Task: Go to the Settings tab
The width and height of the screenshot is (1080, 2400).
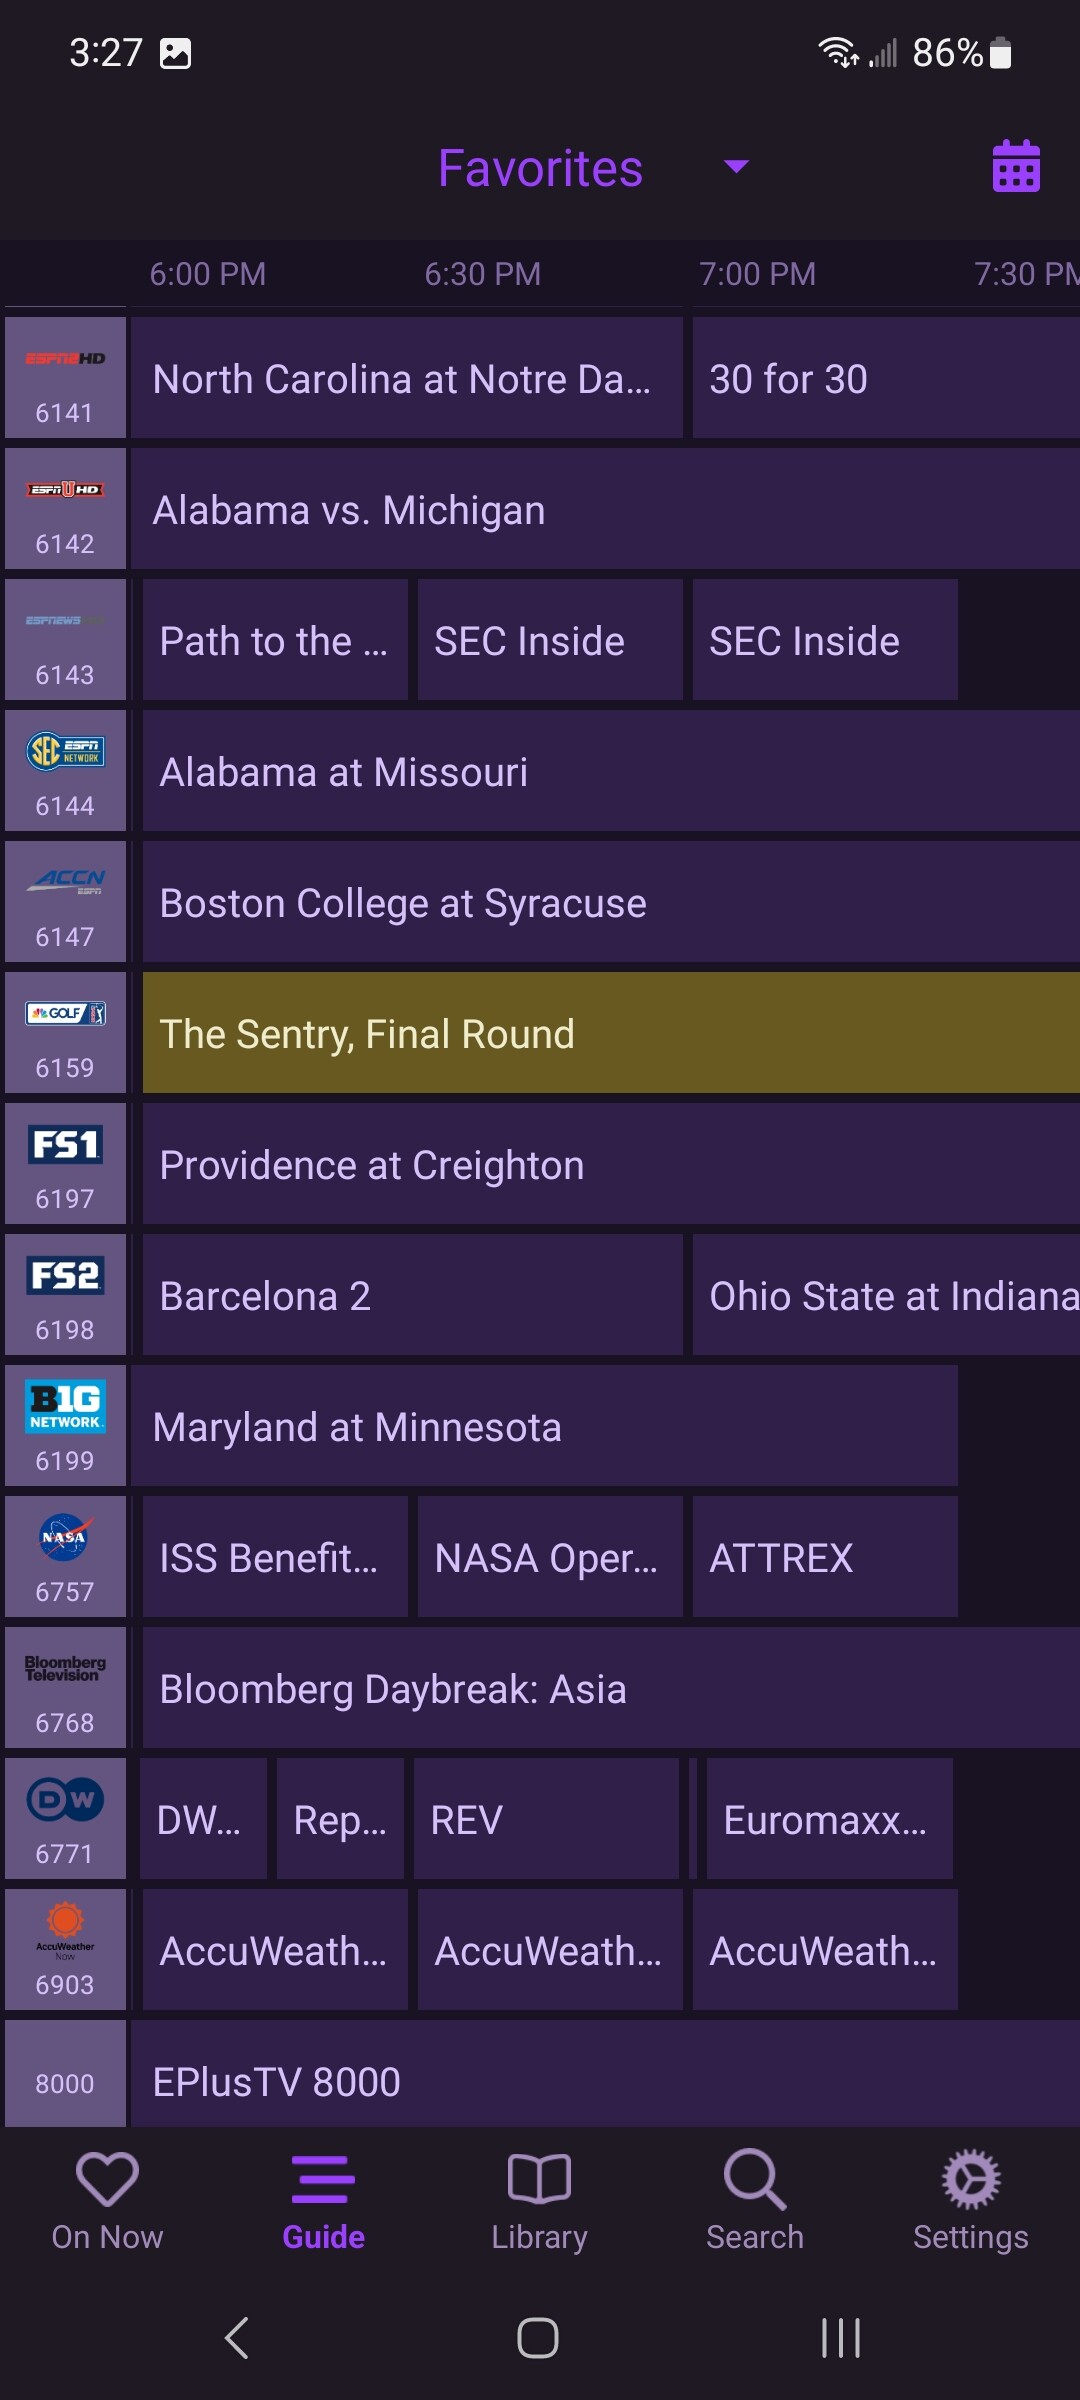Action: 970,2202
